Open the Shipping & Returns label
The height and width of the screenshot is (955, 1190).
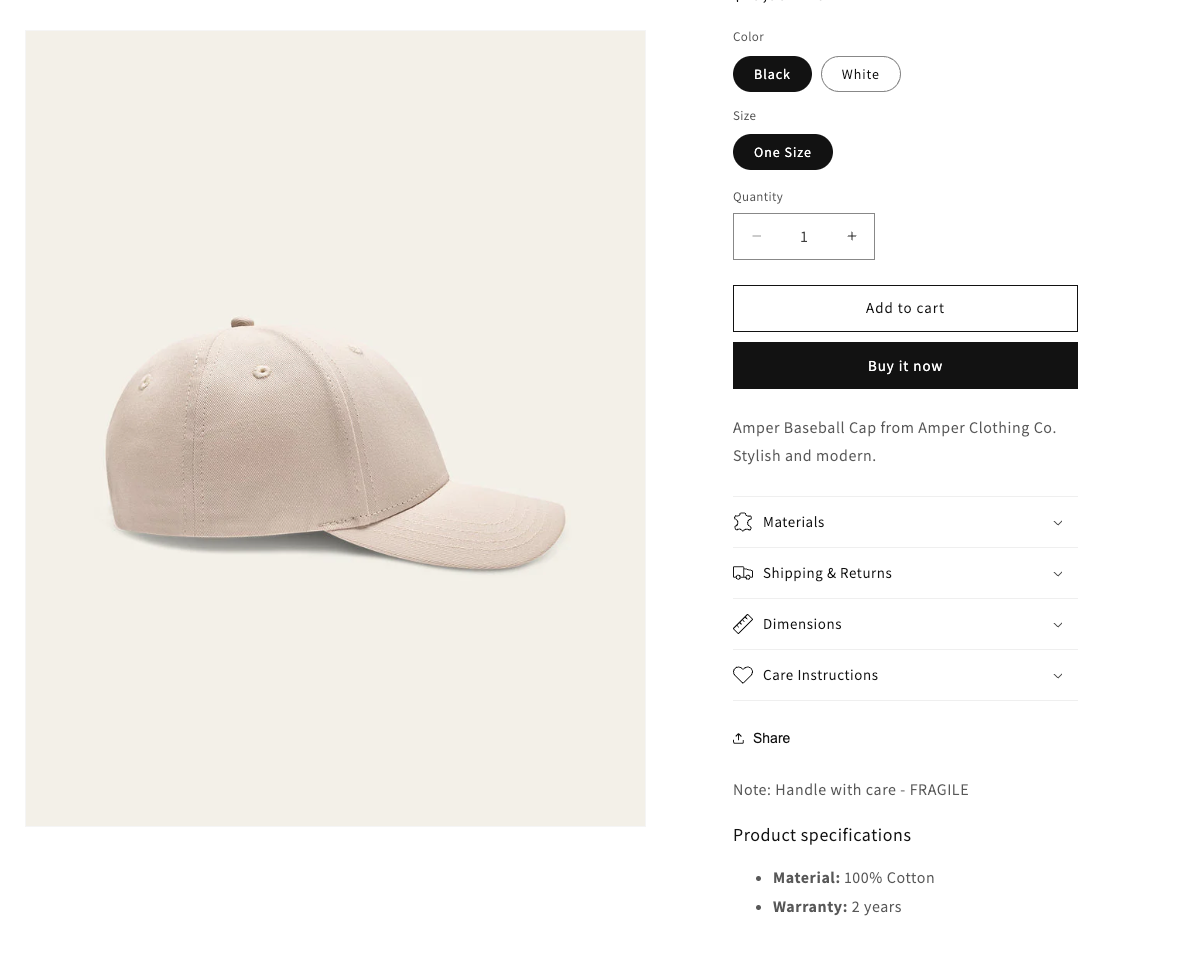(x=827, y=573)
